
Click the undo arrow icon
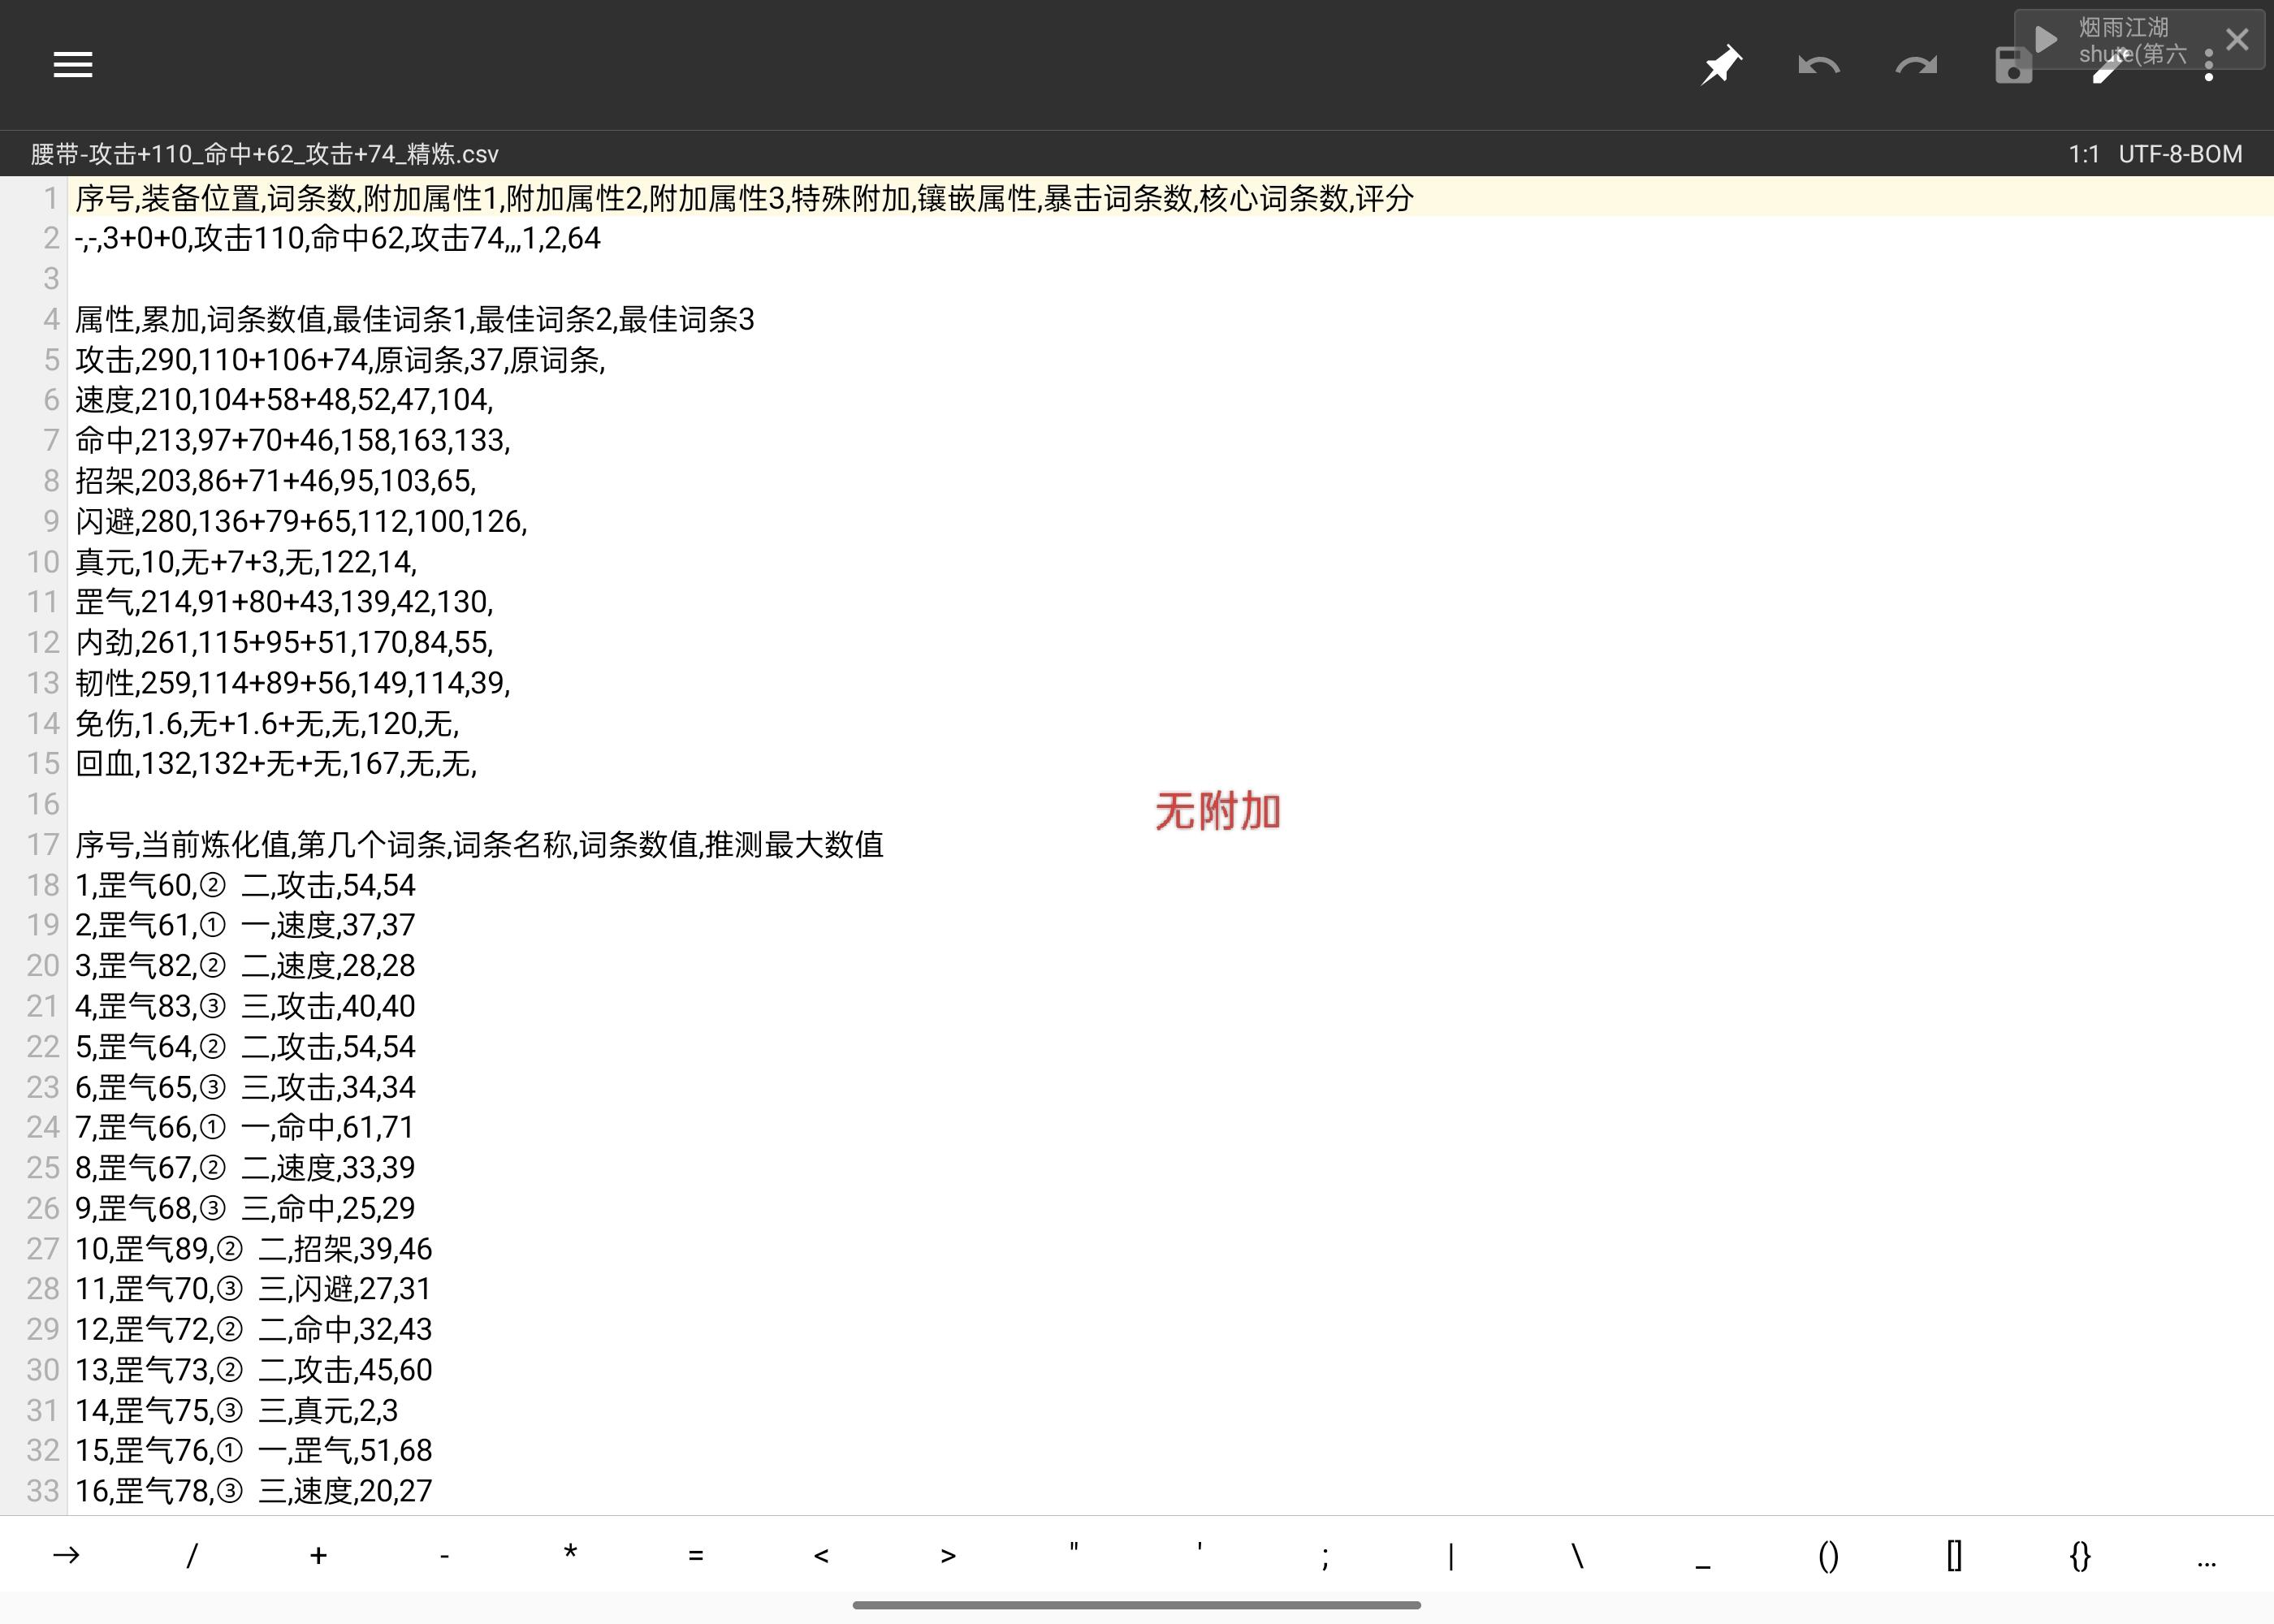1818,66
